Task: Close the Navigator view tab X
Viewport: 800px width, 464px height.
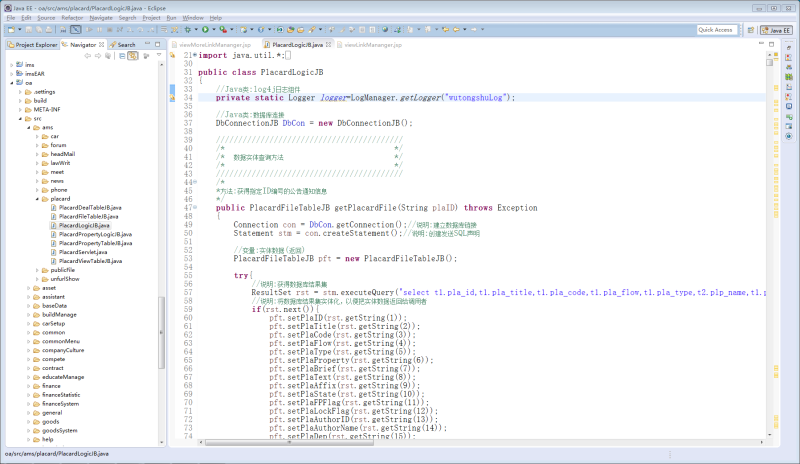Action: 102,45
